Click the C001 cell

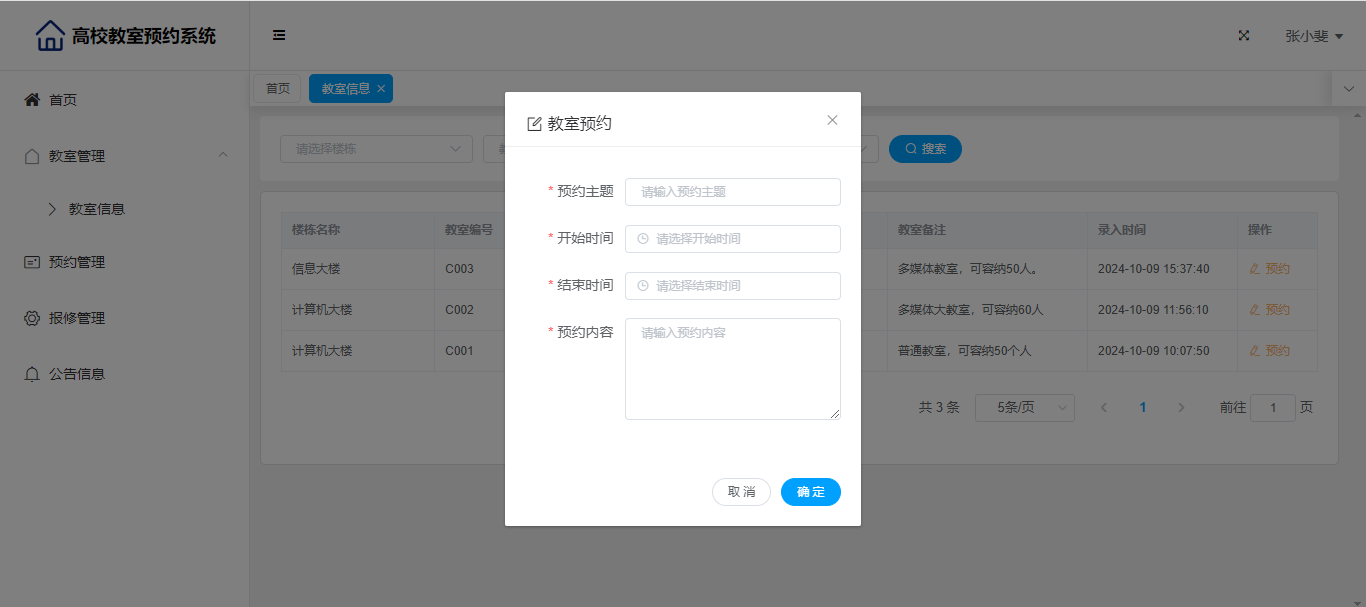click(x=460, y=351)
